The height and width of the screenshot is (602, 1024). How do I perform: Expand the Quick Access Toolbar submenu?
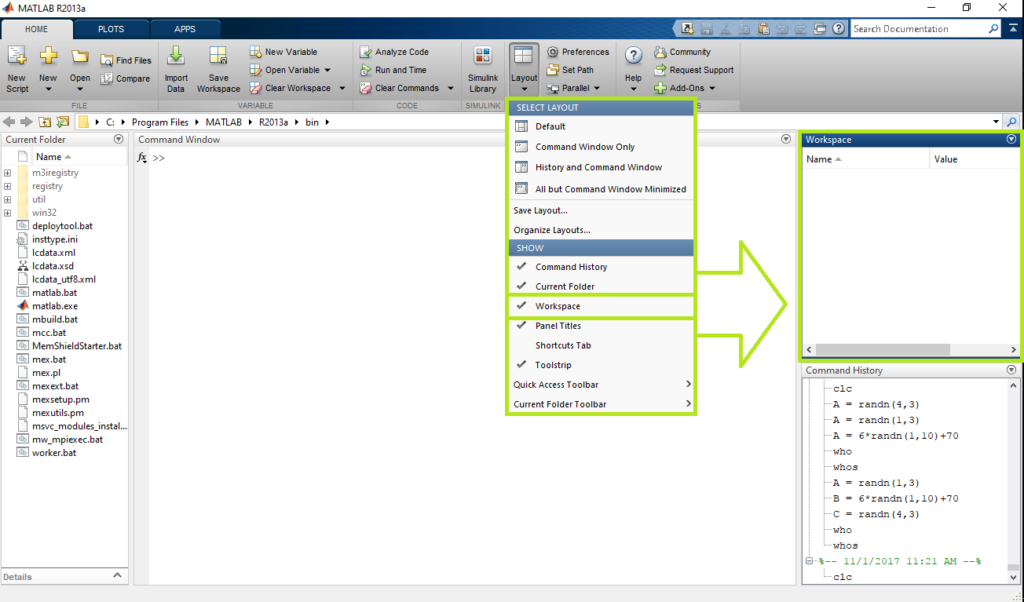(x=600, y=384)
